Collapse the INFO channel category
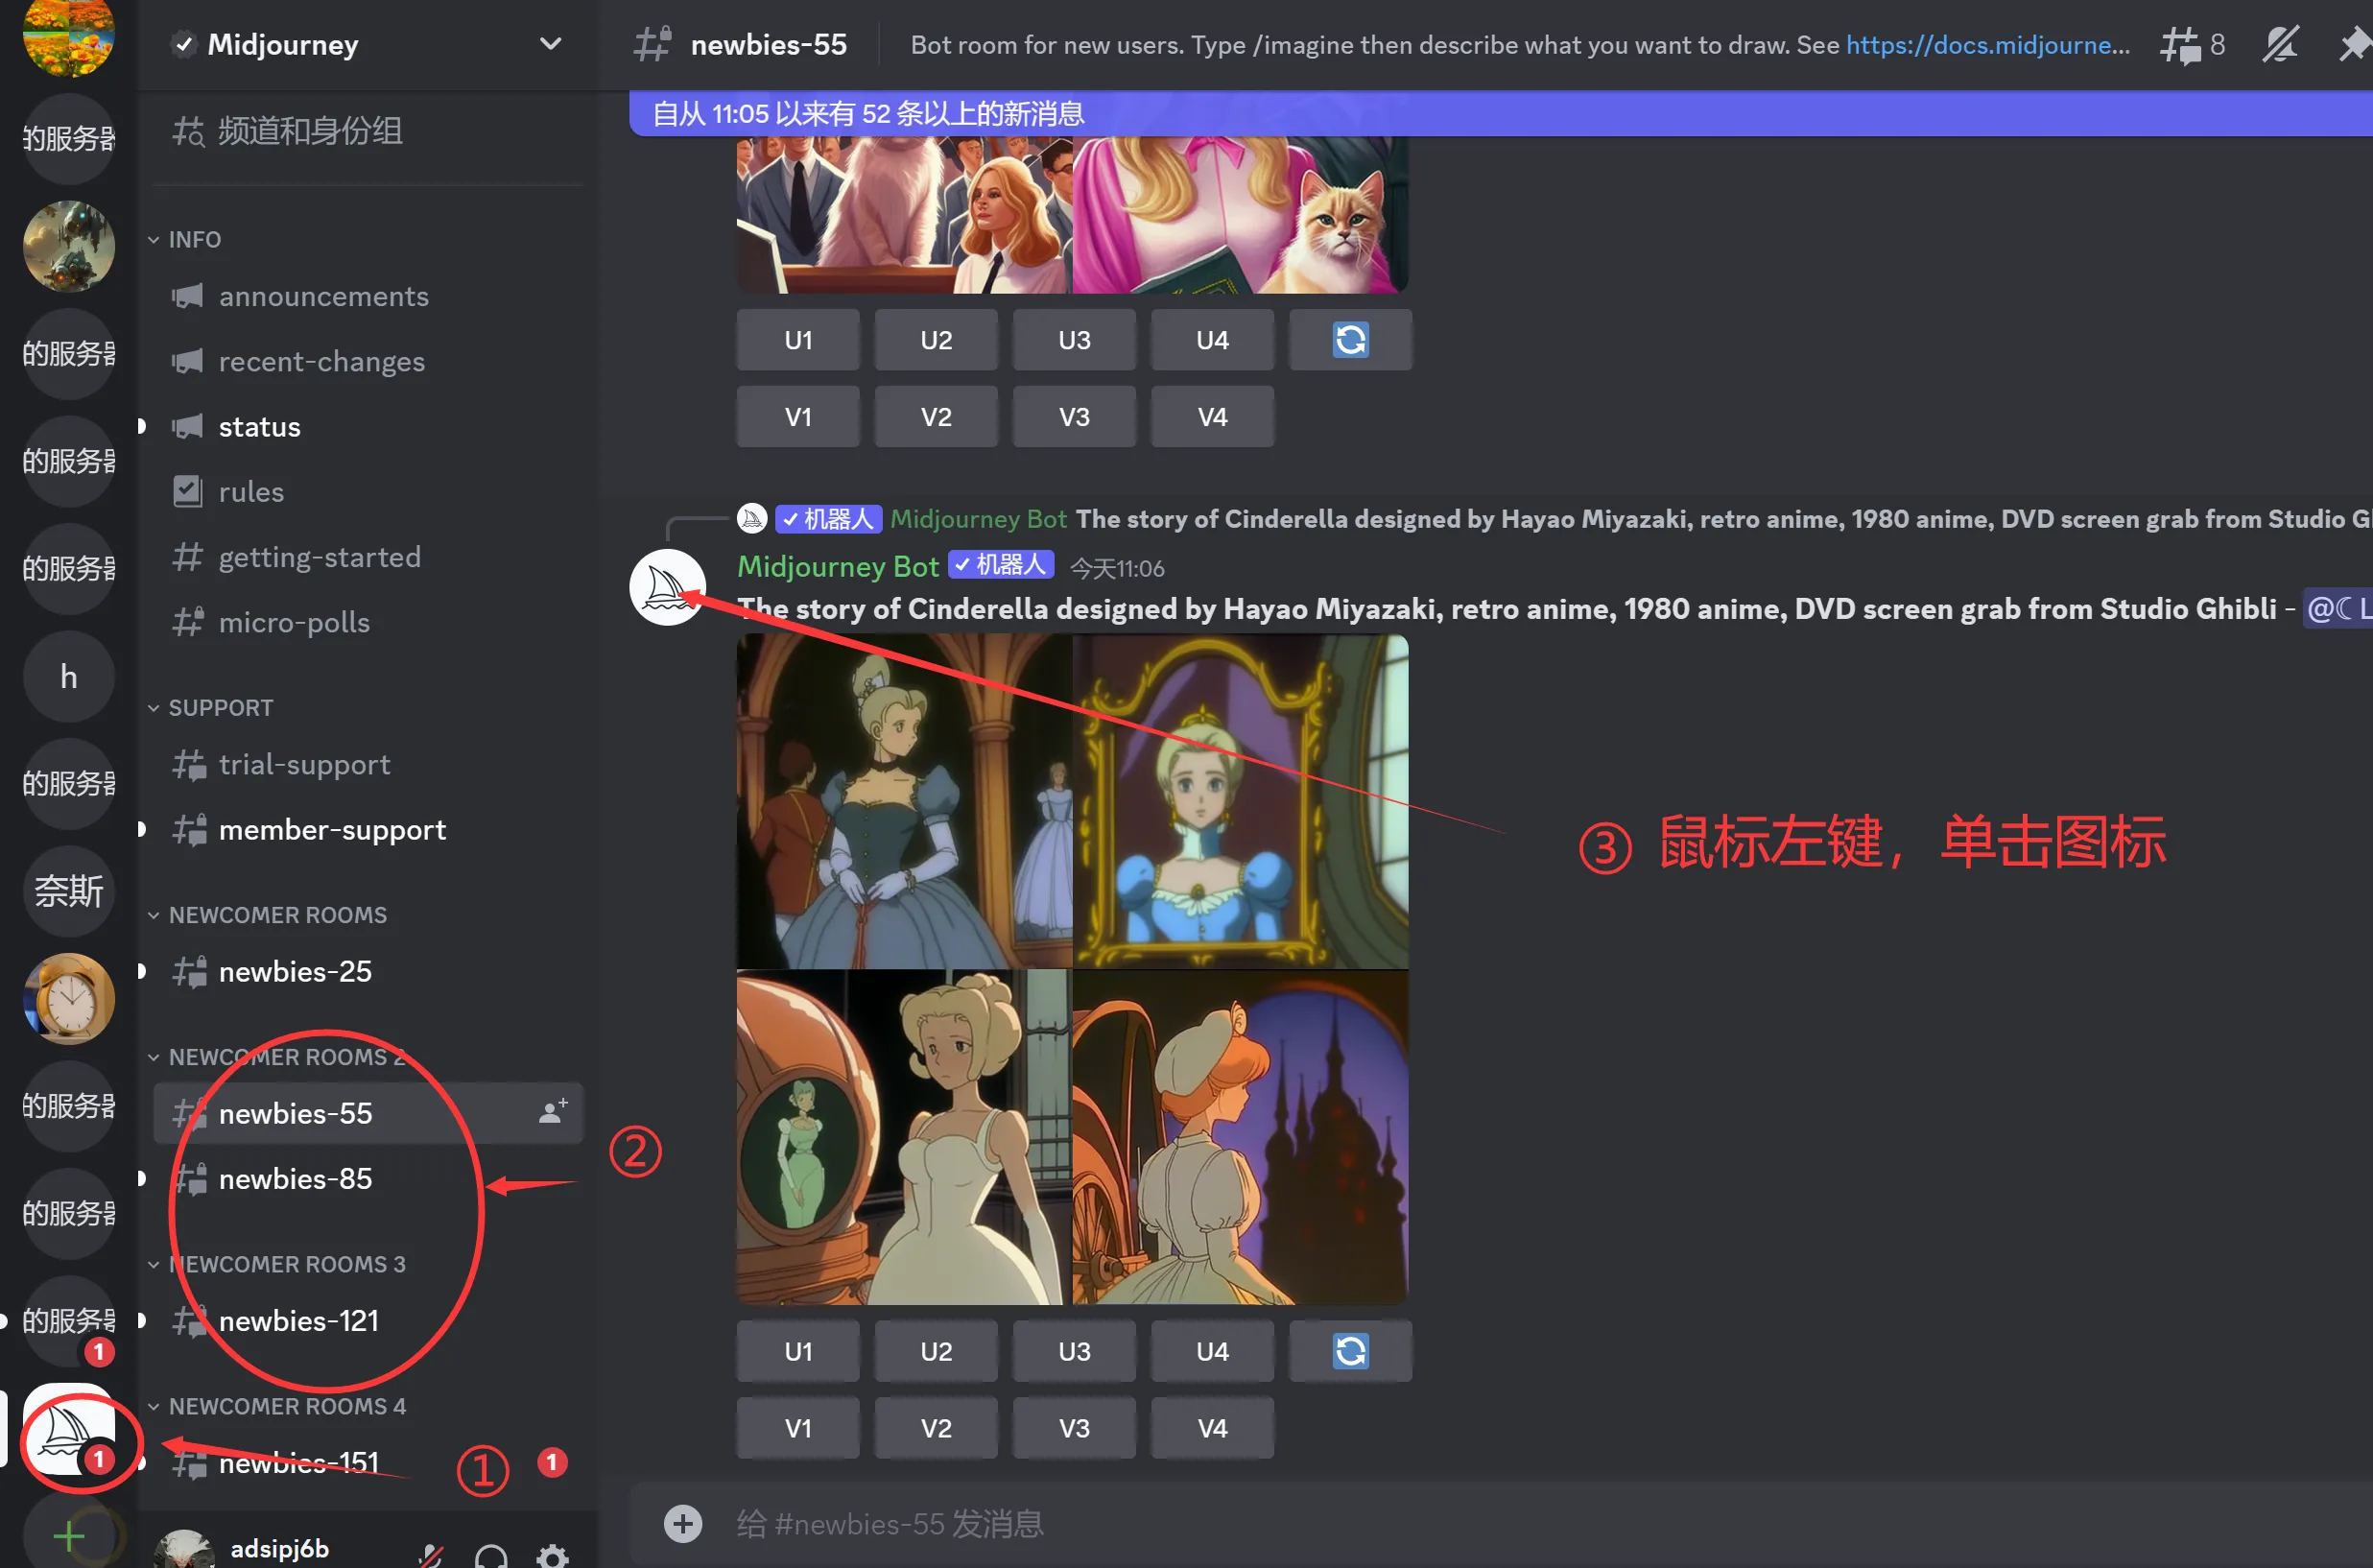The height and width of the screenshot is (1568, 2373). point(194,239)
